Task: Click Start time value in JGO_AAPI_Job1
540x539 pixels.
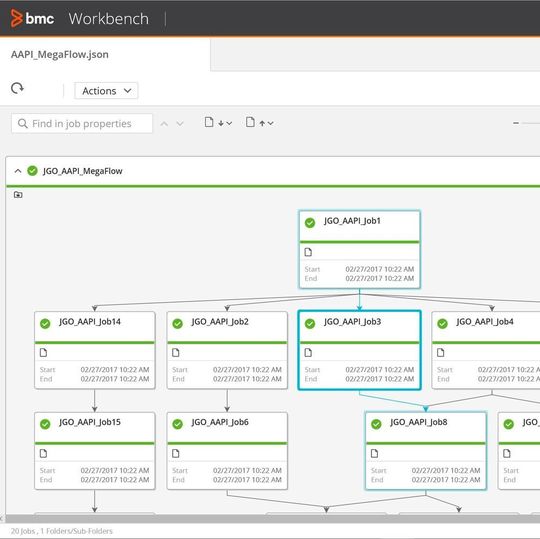Action: (x=380, y=269)
